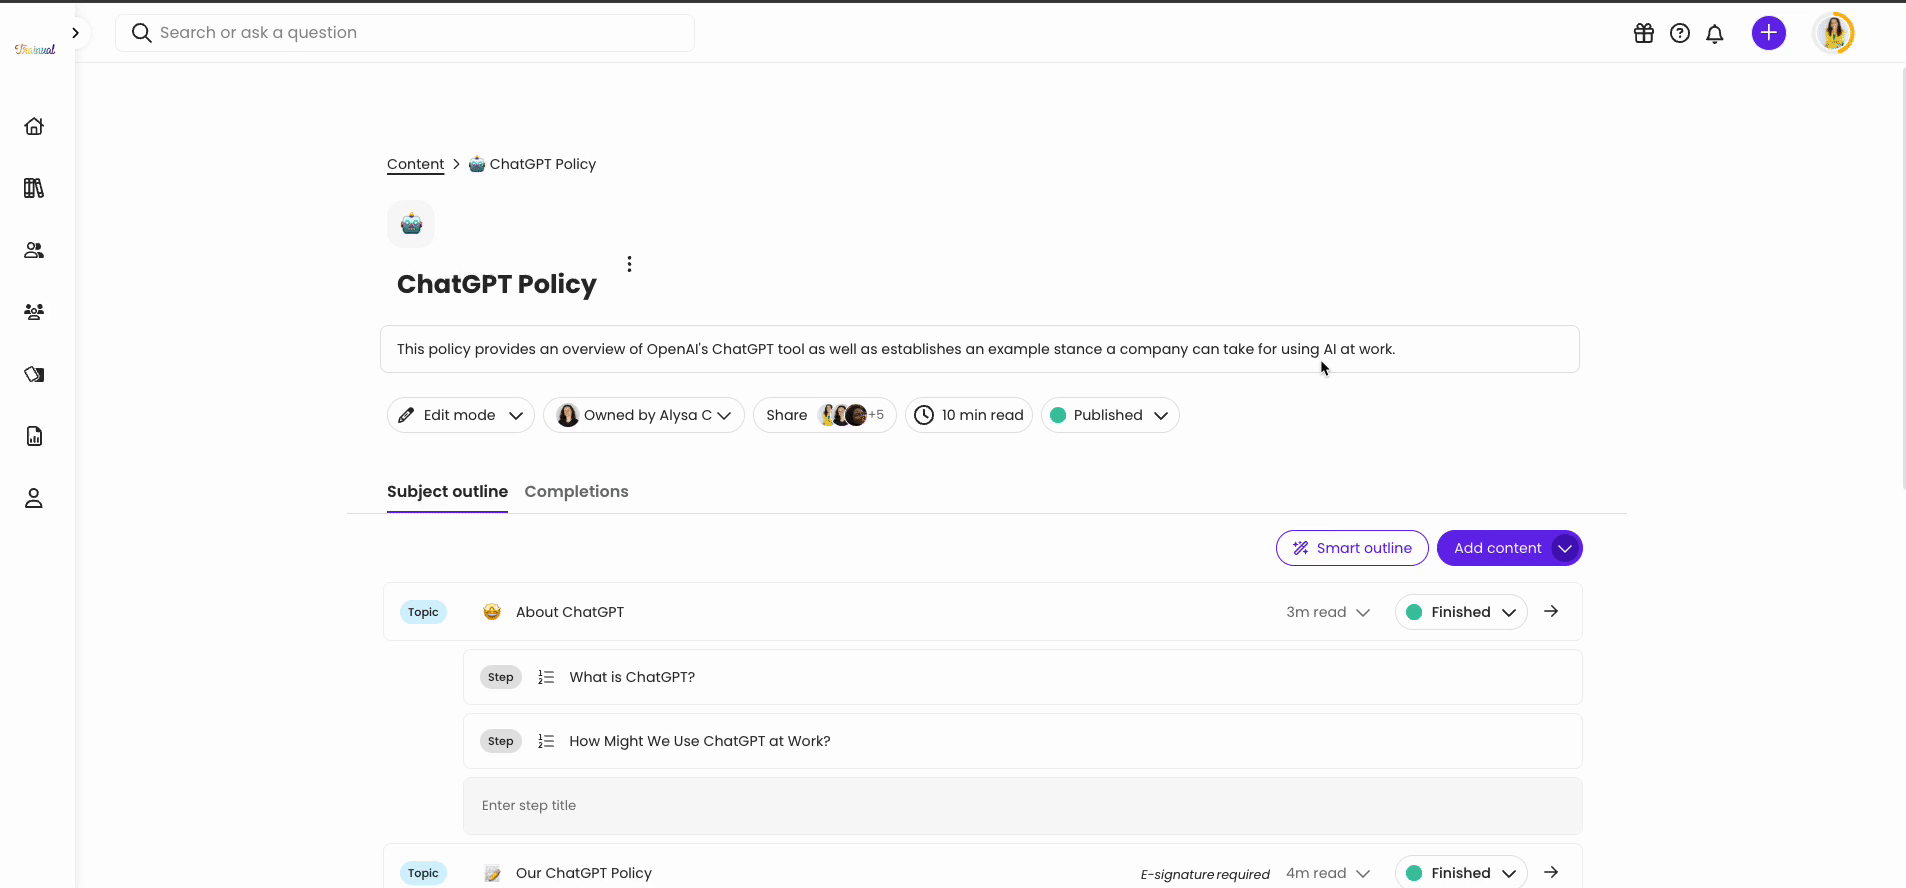The image size is (1906, 888).
Task: Open the Home icon in sidebar
Action: point(34,126)
